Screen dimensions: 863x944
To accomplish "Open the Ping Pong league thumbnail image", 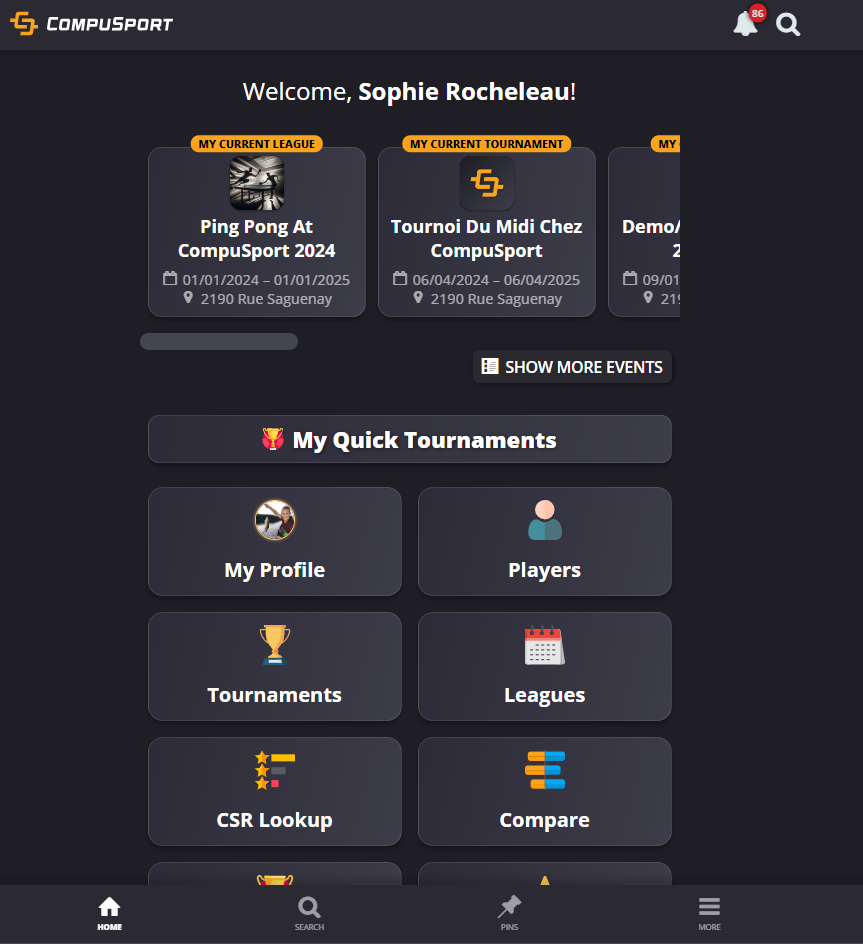I will click(257, 183).
